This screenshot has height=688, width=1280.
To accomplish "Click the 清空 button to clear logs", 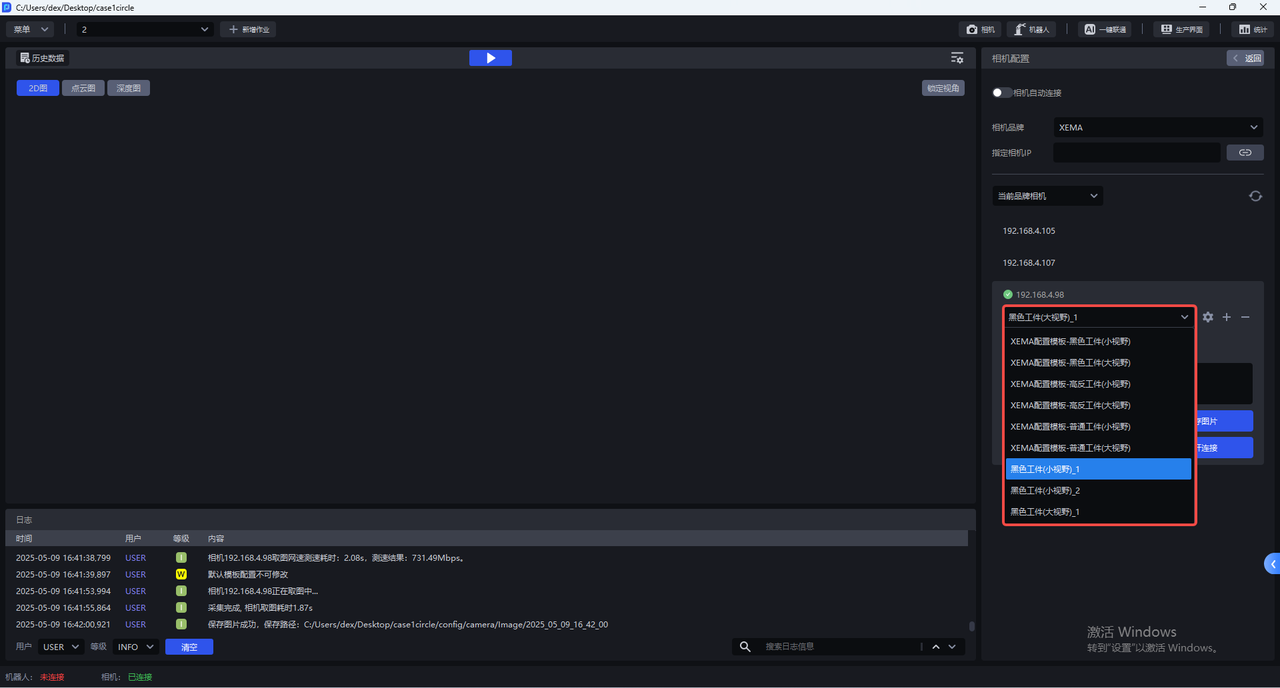I will (189, 647).
